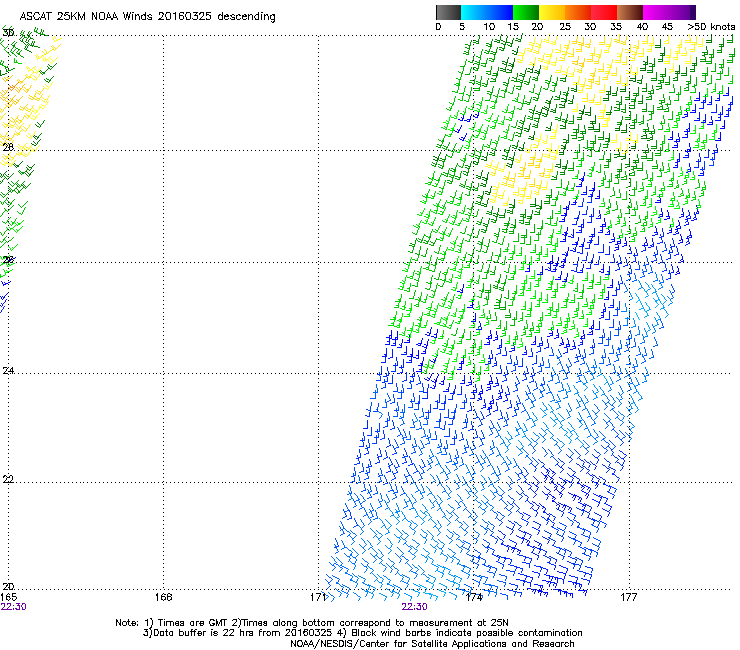Click the '24' latitude axis label
The width and height of the screenshot is (740, 650).
pyautogui.click(x=8, y=371)
